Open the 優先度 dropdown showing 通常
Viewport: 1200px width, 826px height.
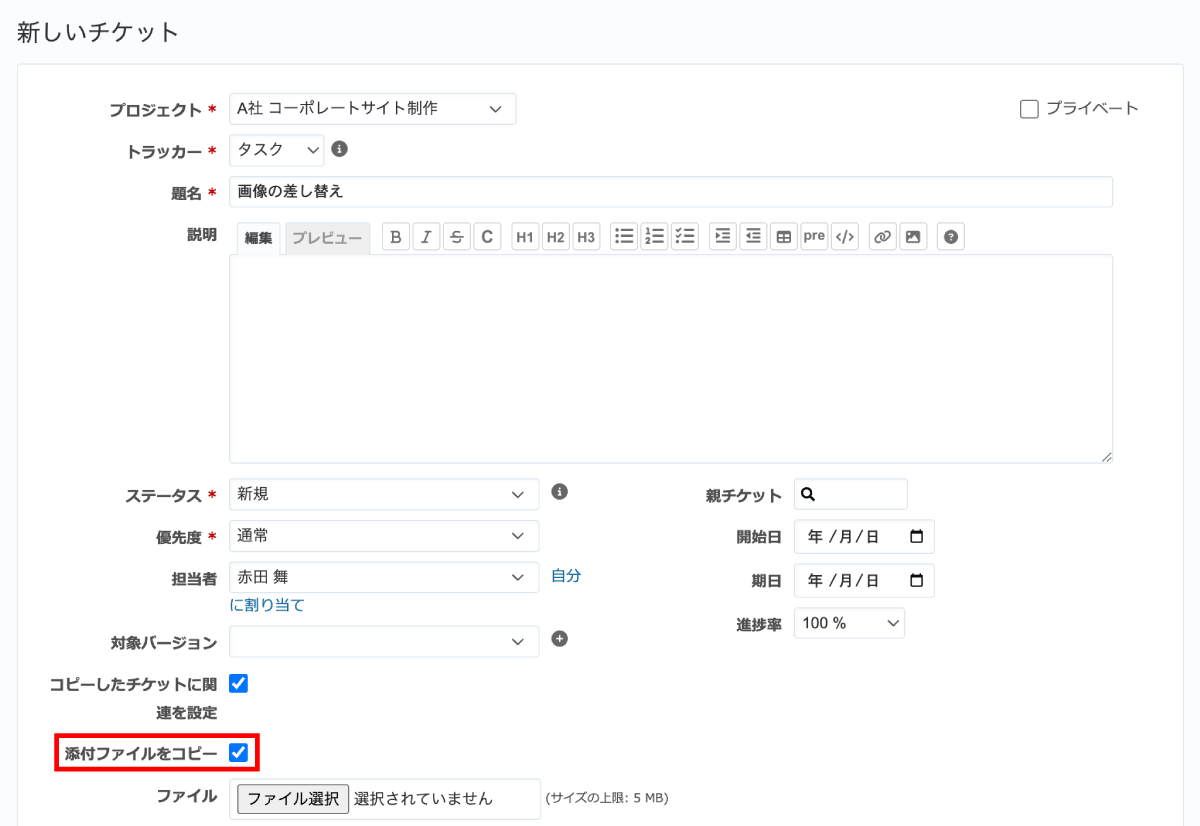(x=383, y=536)
